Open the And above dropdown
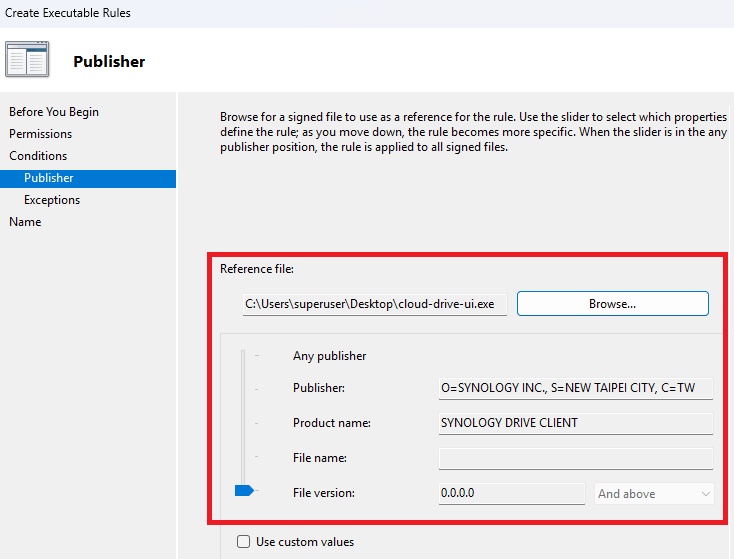 pyautogui.click(x=654, y=493)
